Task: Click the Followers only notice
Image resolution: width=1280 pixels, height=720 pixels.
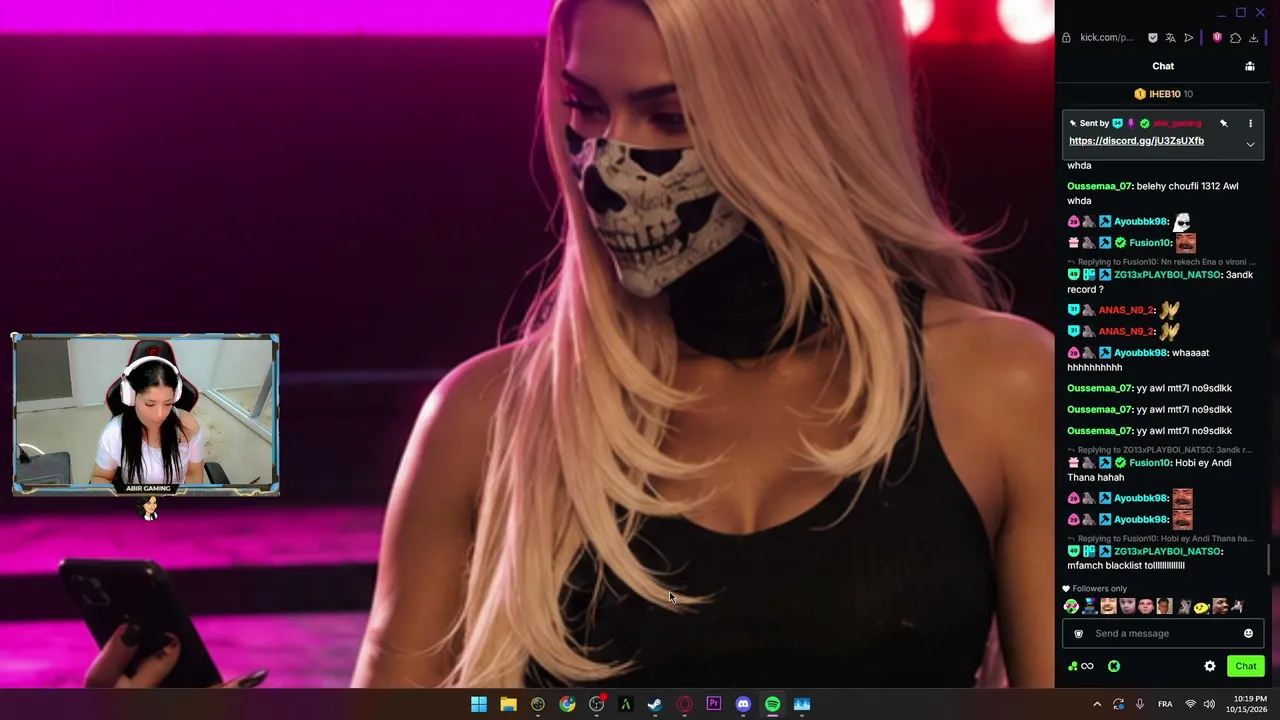Action: [x=1094, y=589]
